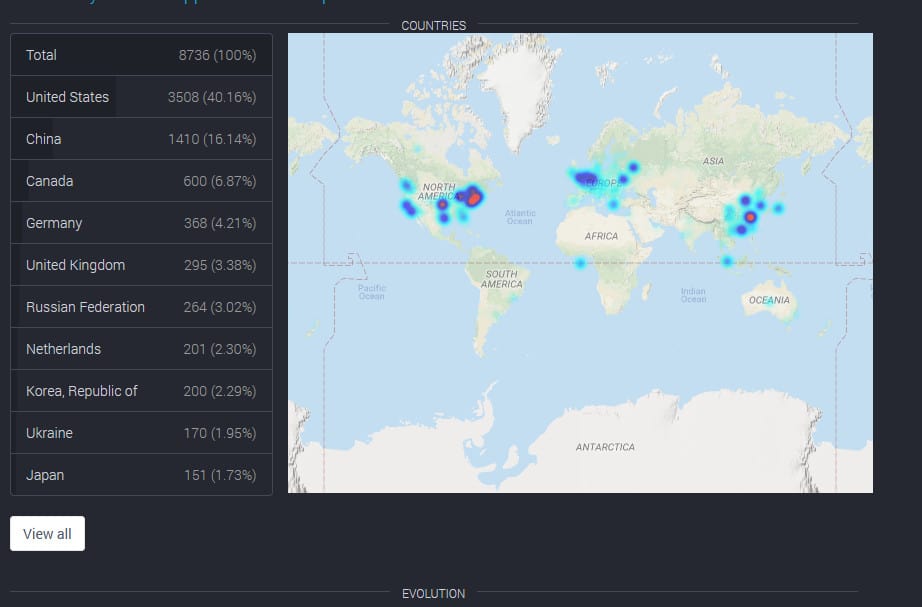Image resolution: width=922 pixels, height=607 pixels.
Task: Click Greenland on the map
Action: [x=520, y=88]
